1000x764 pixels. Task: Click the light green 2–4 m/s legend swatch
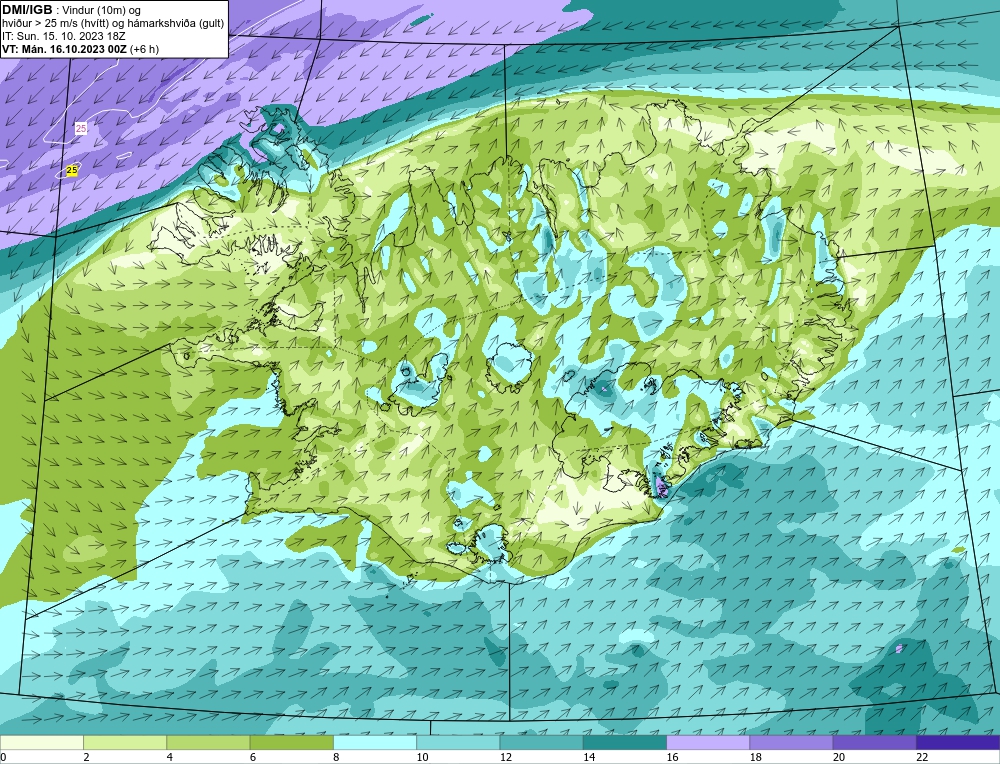(125, 742)
